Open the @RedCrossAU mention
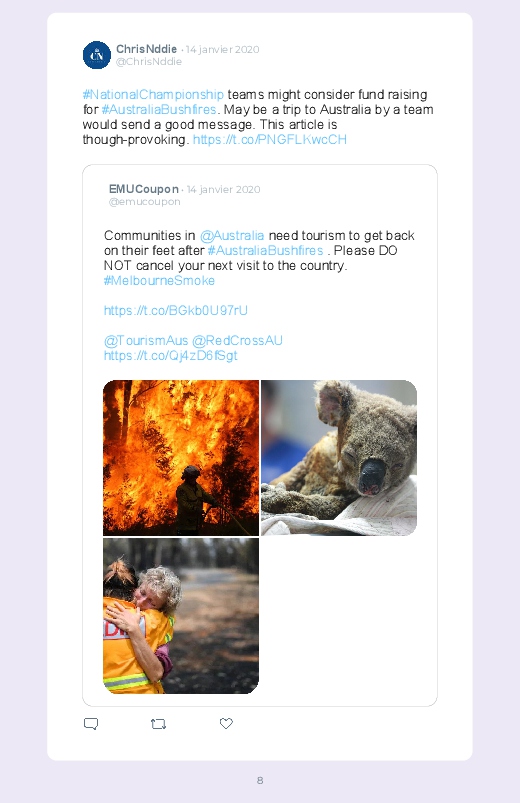Image resolution: width=520 pixels, height=803 pixels. pyautogui.click(x=237, y=341)
